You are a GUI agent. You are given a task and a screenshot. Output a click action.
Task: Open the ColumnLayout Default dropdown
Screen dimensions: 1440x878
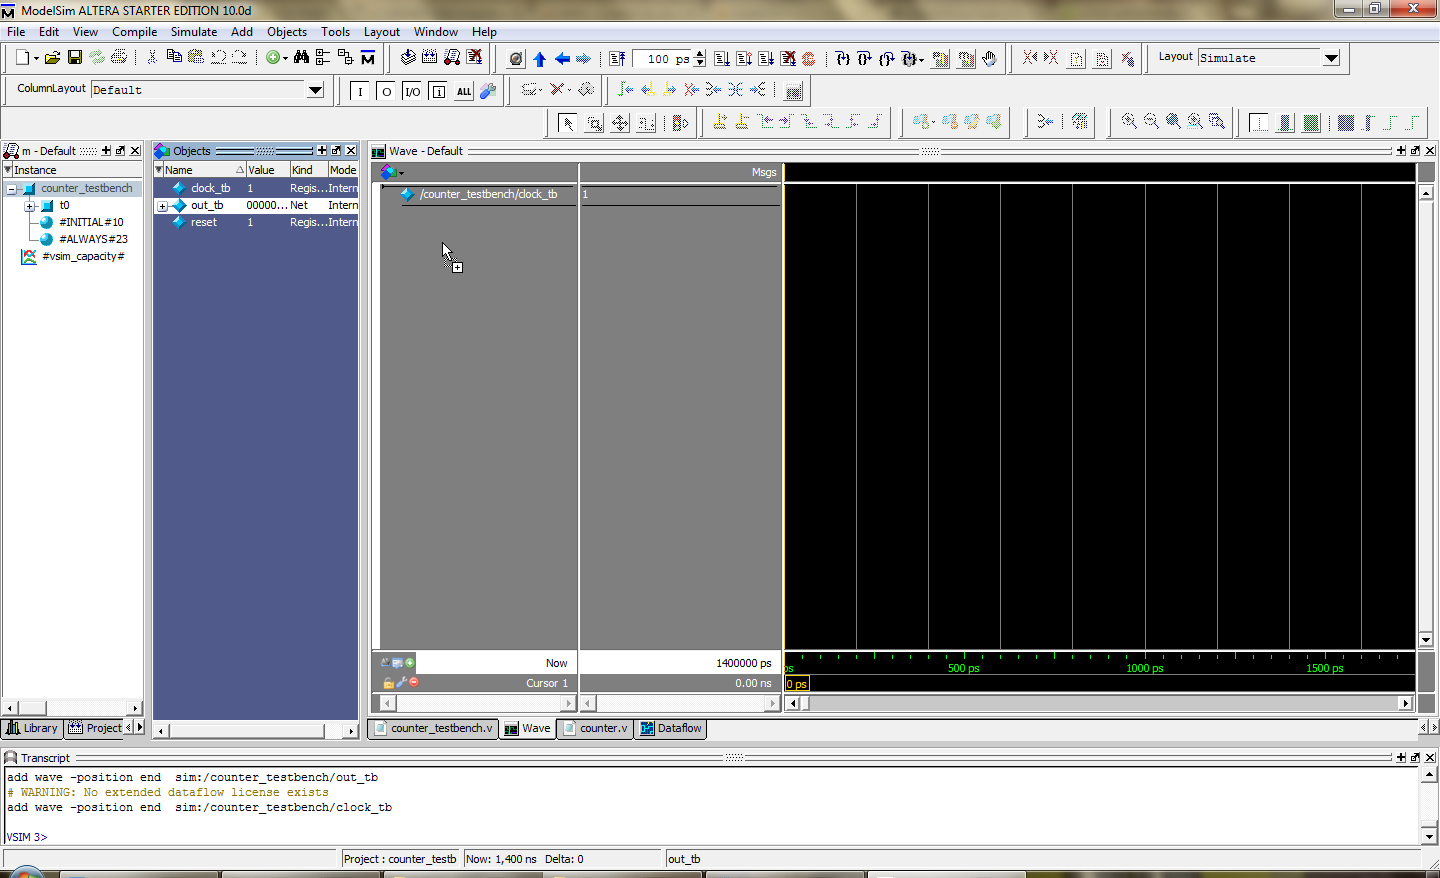click(315, 90)
